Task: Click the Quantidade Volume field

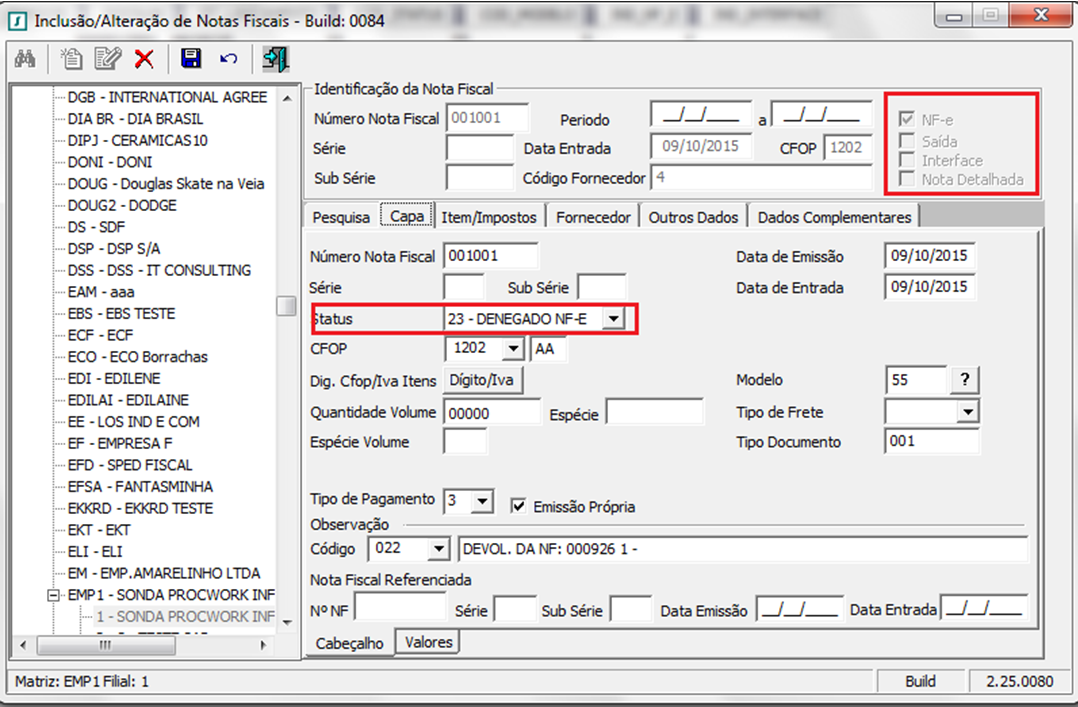Action: pos(492,413)
